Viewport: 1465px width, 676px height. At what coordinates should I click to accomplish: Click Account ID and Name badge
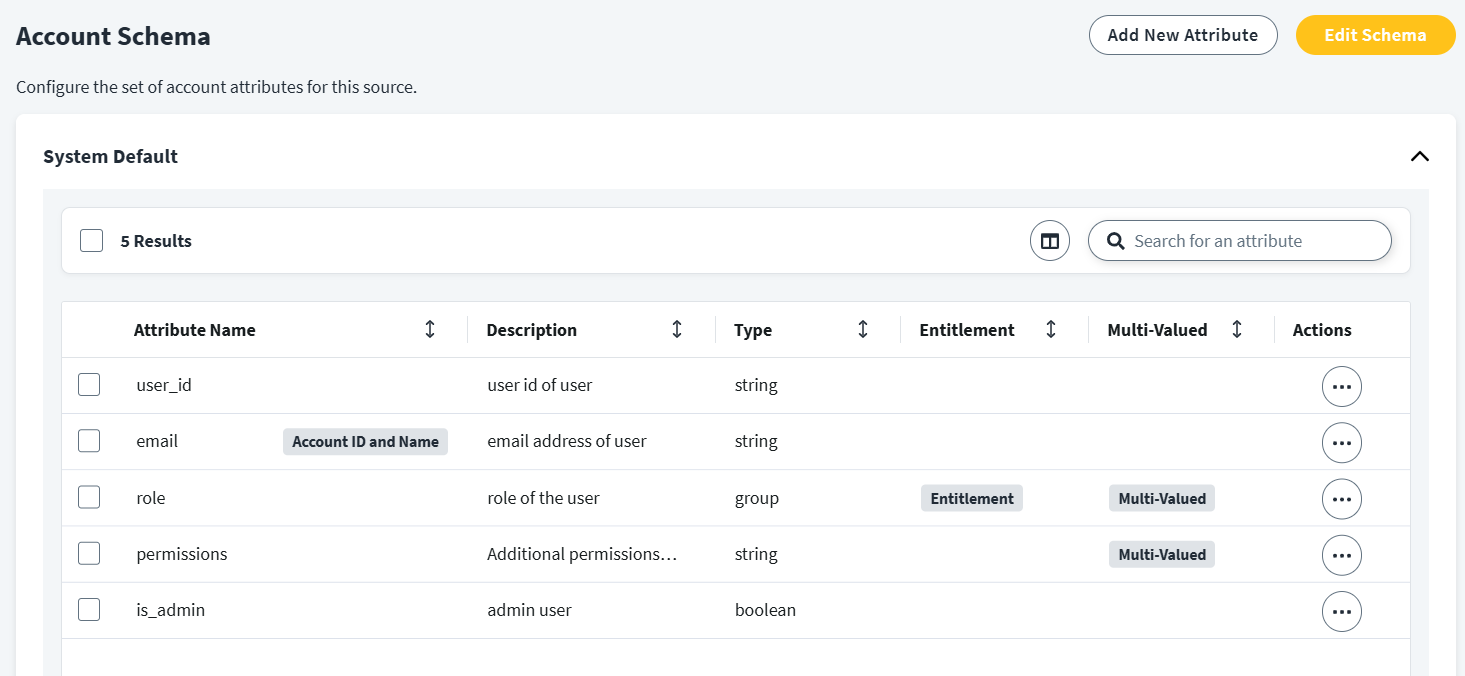tap(365, 442)
